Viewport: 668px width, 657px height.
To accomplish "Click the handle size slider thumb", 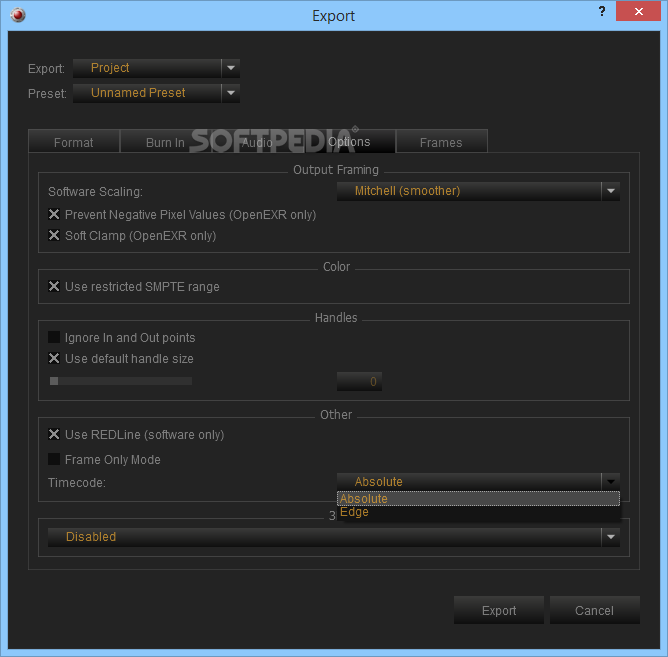I will point(54,381).
